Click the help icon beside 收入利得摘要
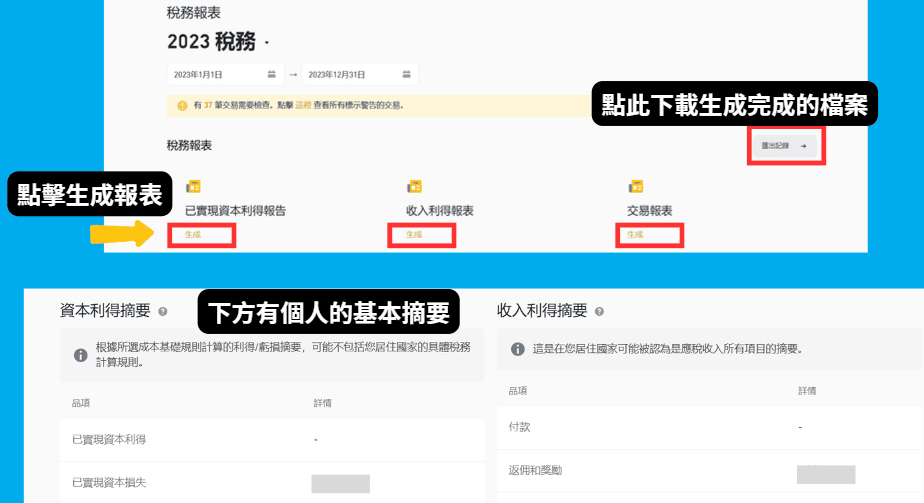Screen dimensions: 924x503 coord(598,312)
